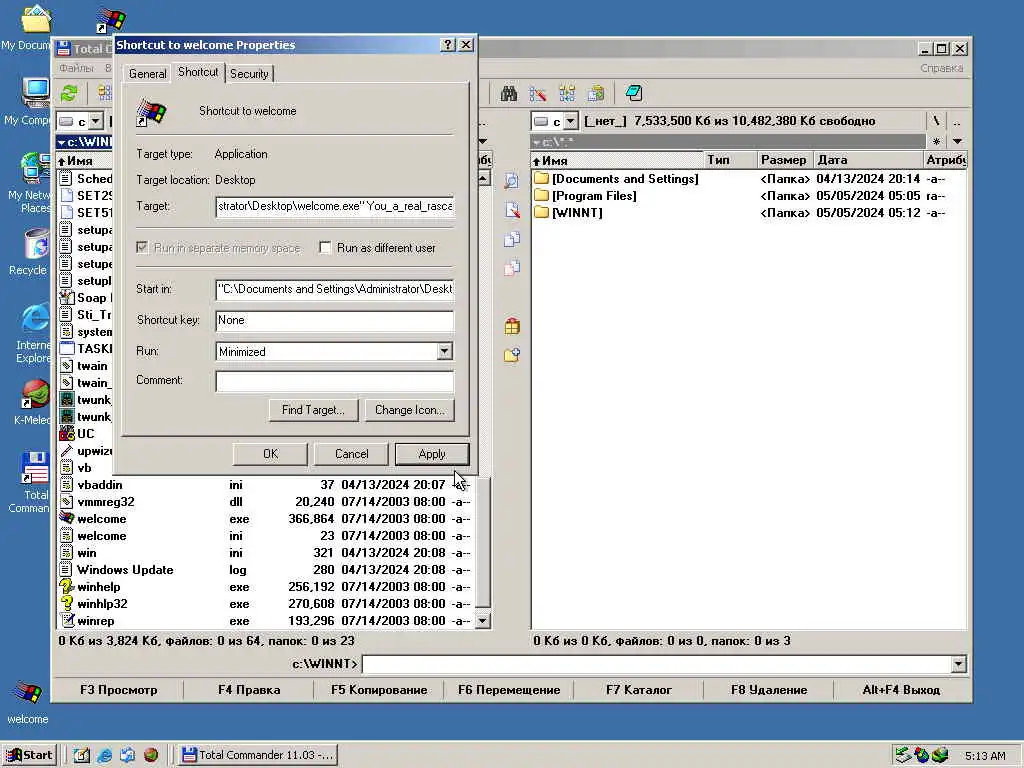Open the command line history dropdown arrow
This screenshot has width=1024, height=768.
coord(958,664)
